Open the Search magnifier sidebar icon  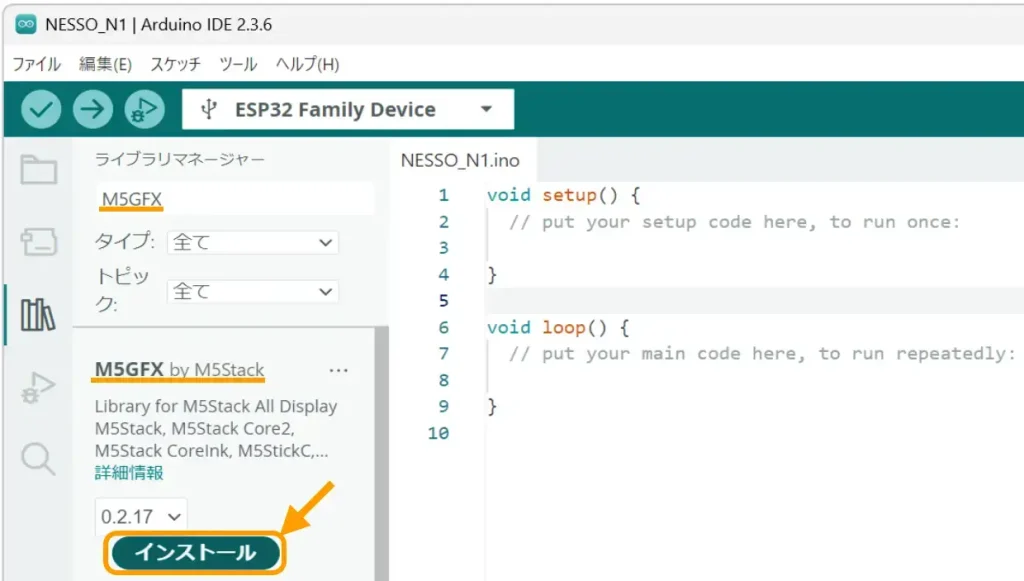click(x=38, y=459)
